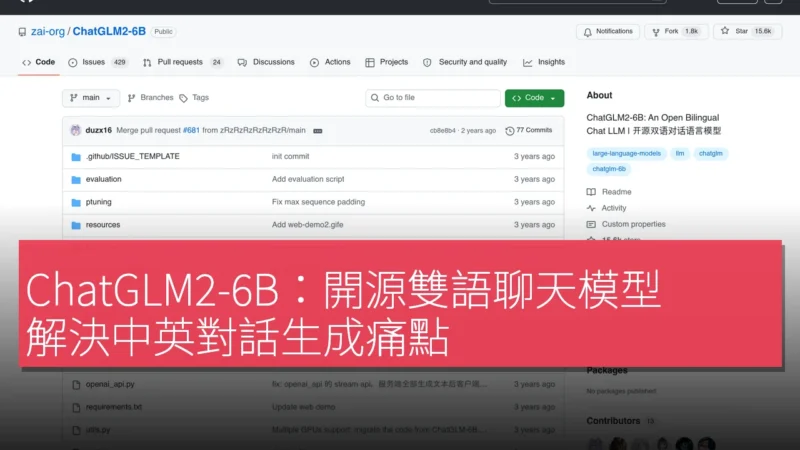Open the resources folder
Viewport: 800px width, 450px height.
tap(103, 224)
